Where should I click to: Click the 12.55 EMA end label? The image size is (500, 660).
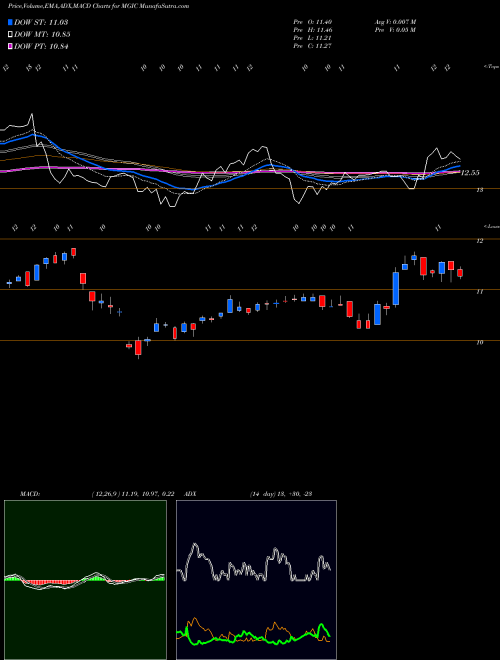coord(470,173)
